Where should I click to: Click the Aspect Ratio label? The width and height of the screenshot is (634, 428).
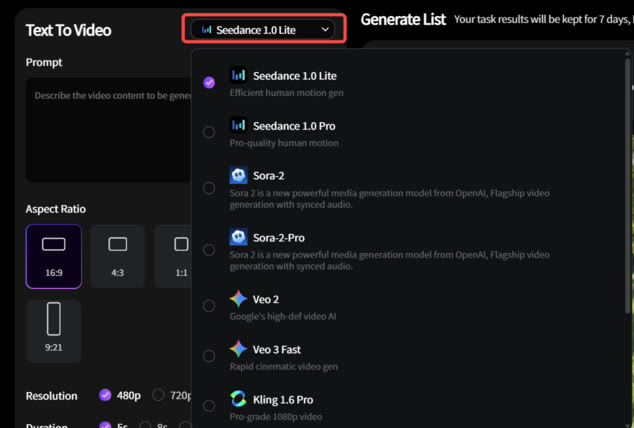[x=55, y=209]
